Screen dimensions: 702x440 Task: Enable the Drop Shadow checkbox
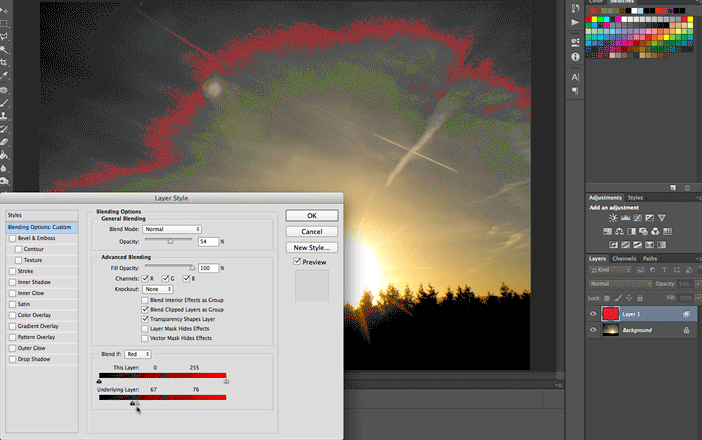pyautogui.click(x=13, y=359)
